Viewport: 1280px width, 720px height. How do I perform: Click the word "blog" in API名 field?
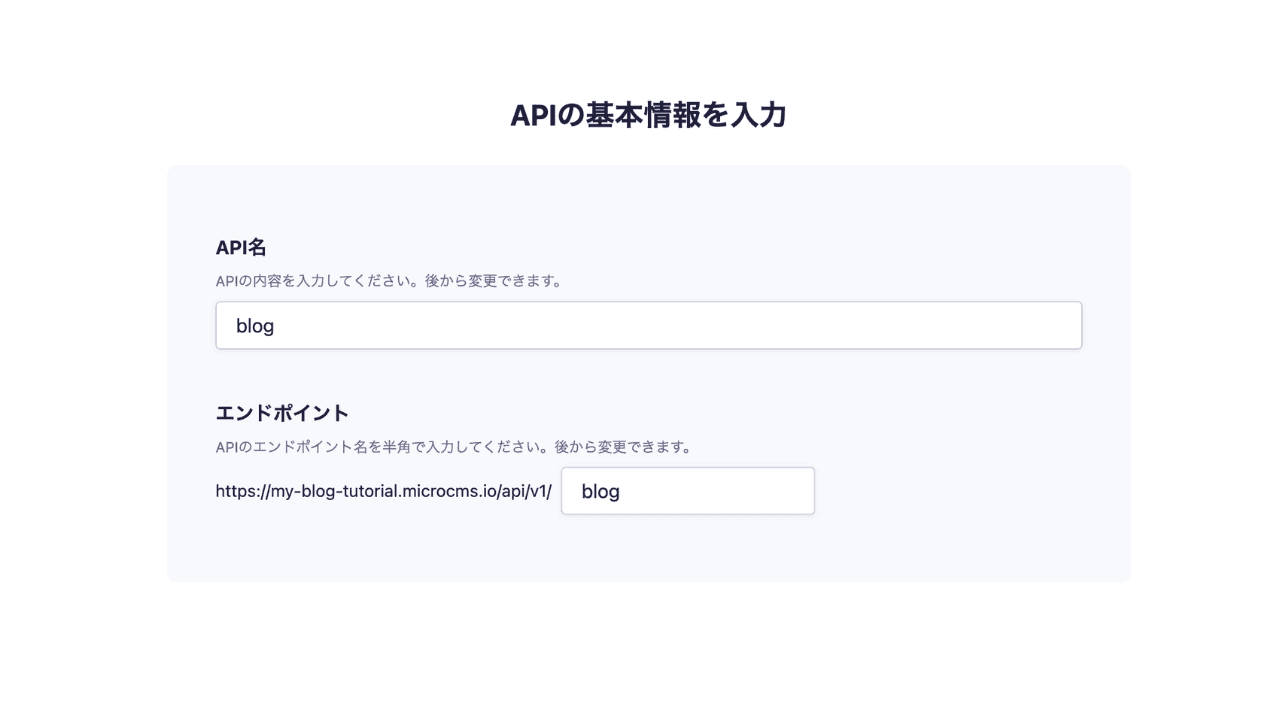pyautogui.click(x=255, y=326)
